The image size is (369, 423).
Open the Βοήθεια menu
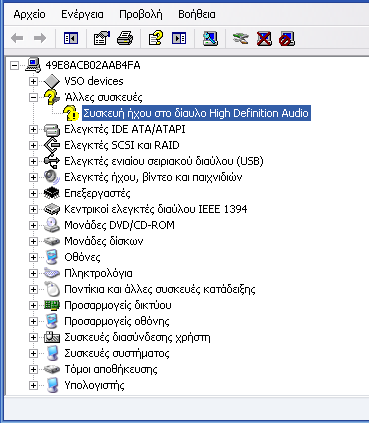tap(197, 14)
